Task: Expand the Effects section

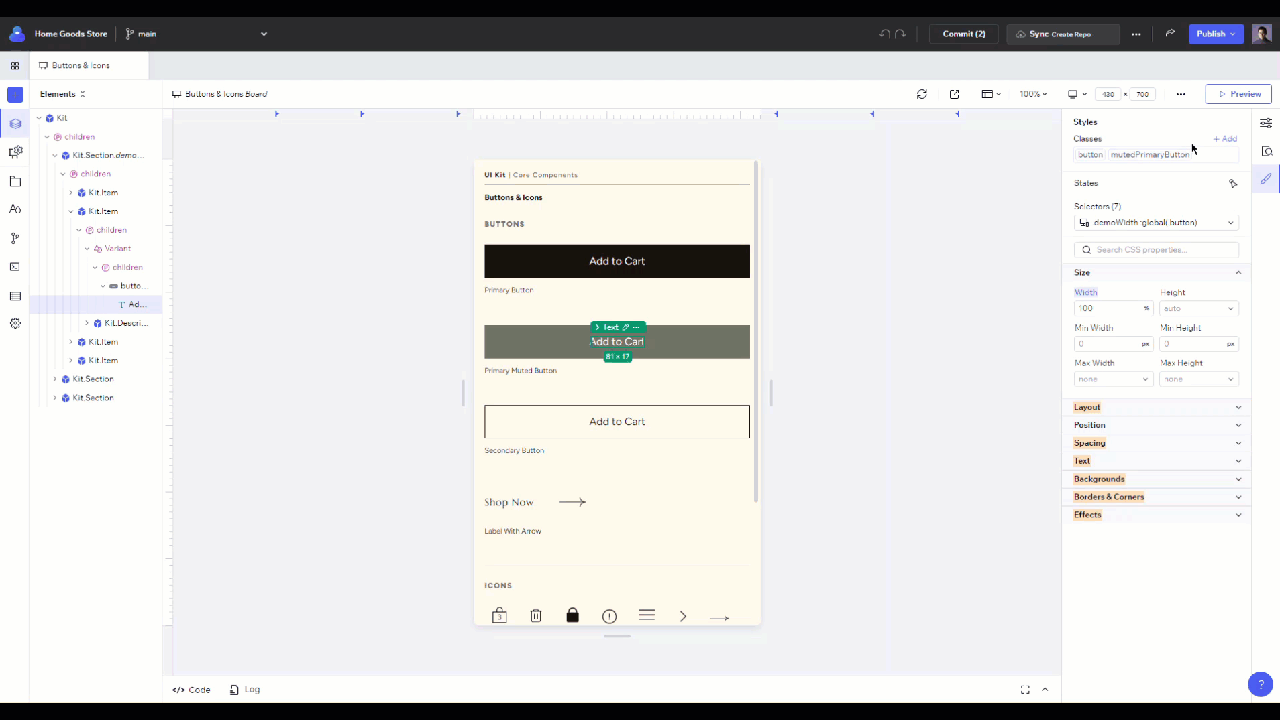Action: [x=1238, y=515]
